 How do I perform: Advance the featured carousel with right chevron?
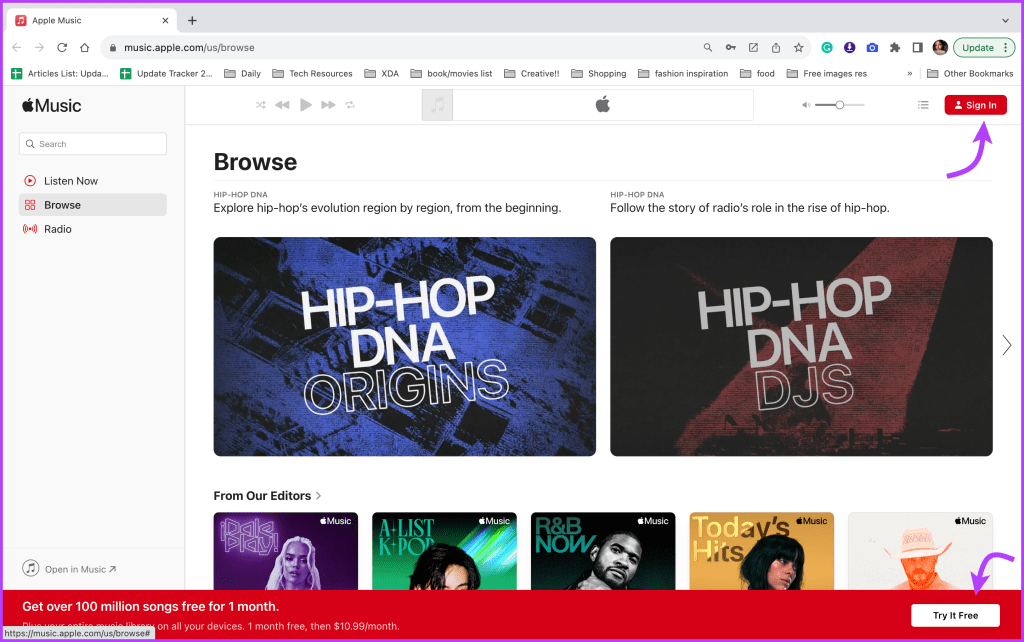[1006, 345]
